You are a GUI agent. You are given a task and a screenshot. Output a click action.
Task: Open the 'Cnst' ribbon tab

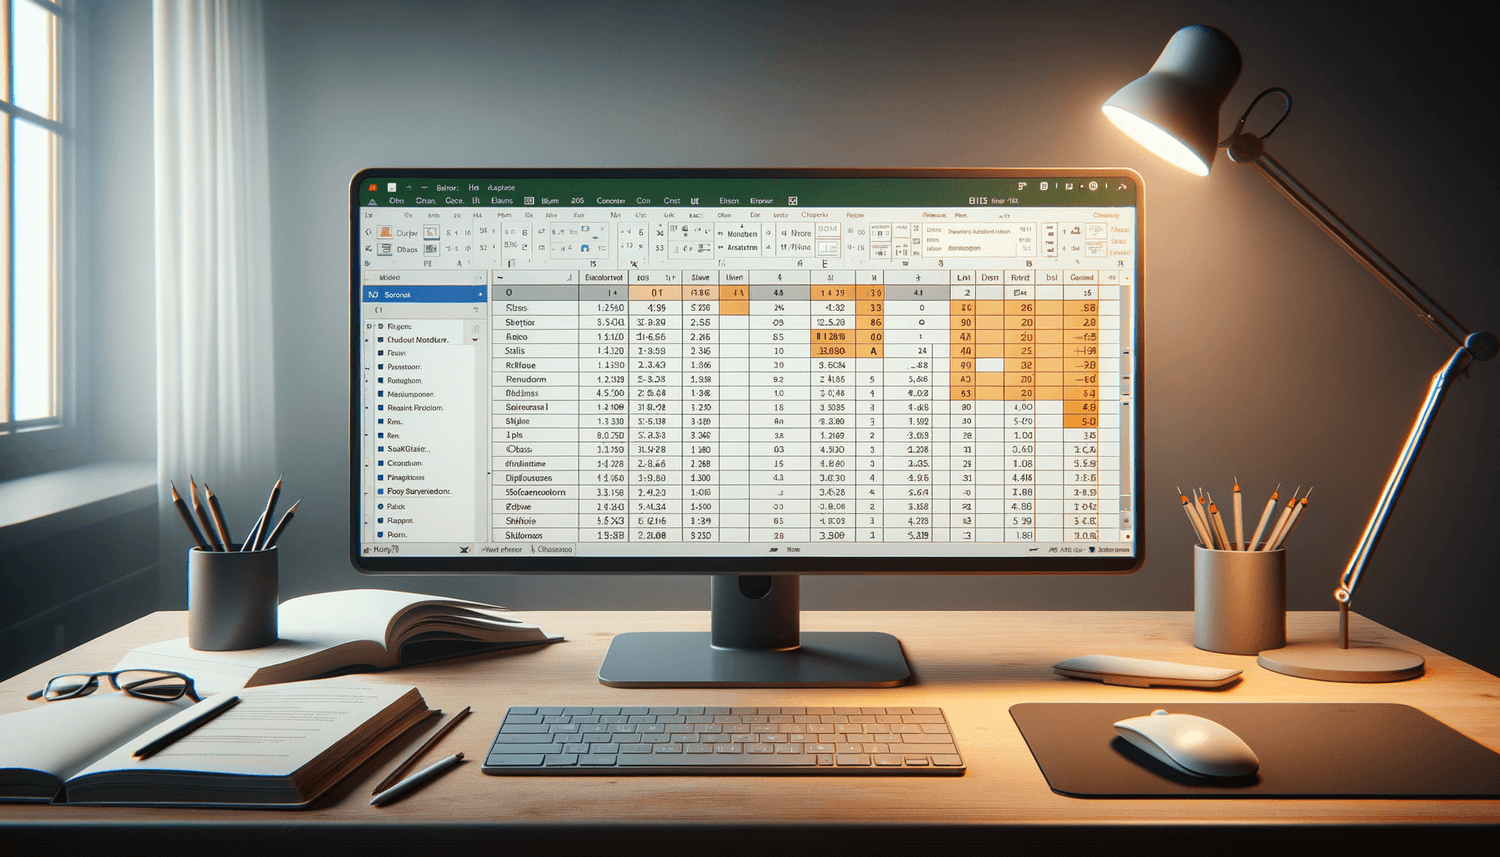(x=672, y=201)
